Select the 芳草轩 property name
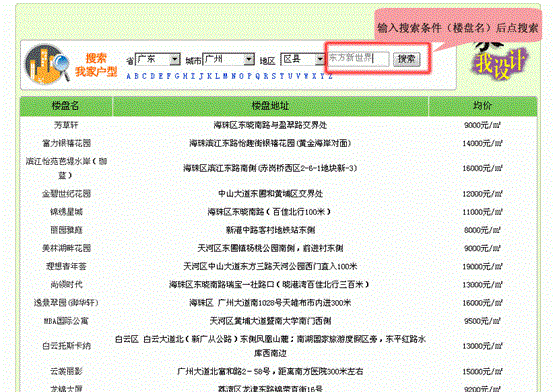Image resolution: width=555 pixels, height=392 pixels. 66,125
